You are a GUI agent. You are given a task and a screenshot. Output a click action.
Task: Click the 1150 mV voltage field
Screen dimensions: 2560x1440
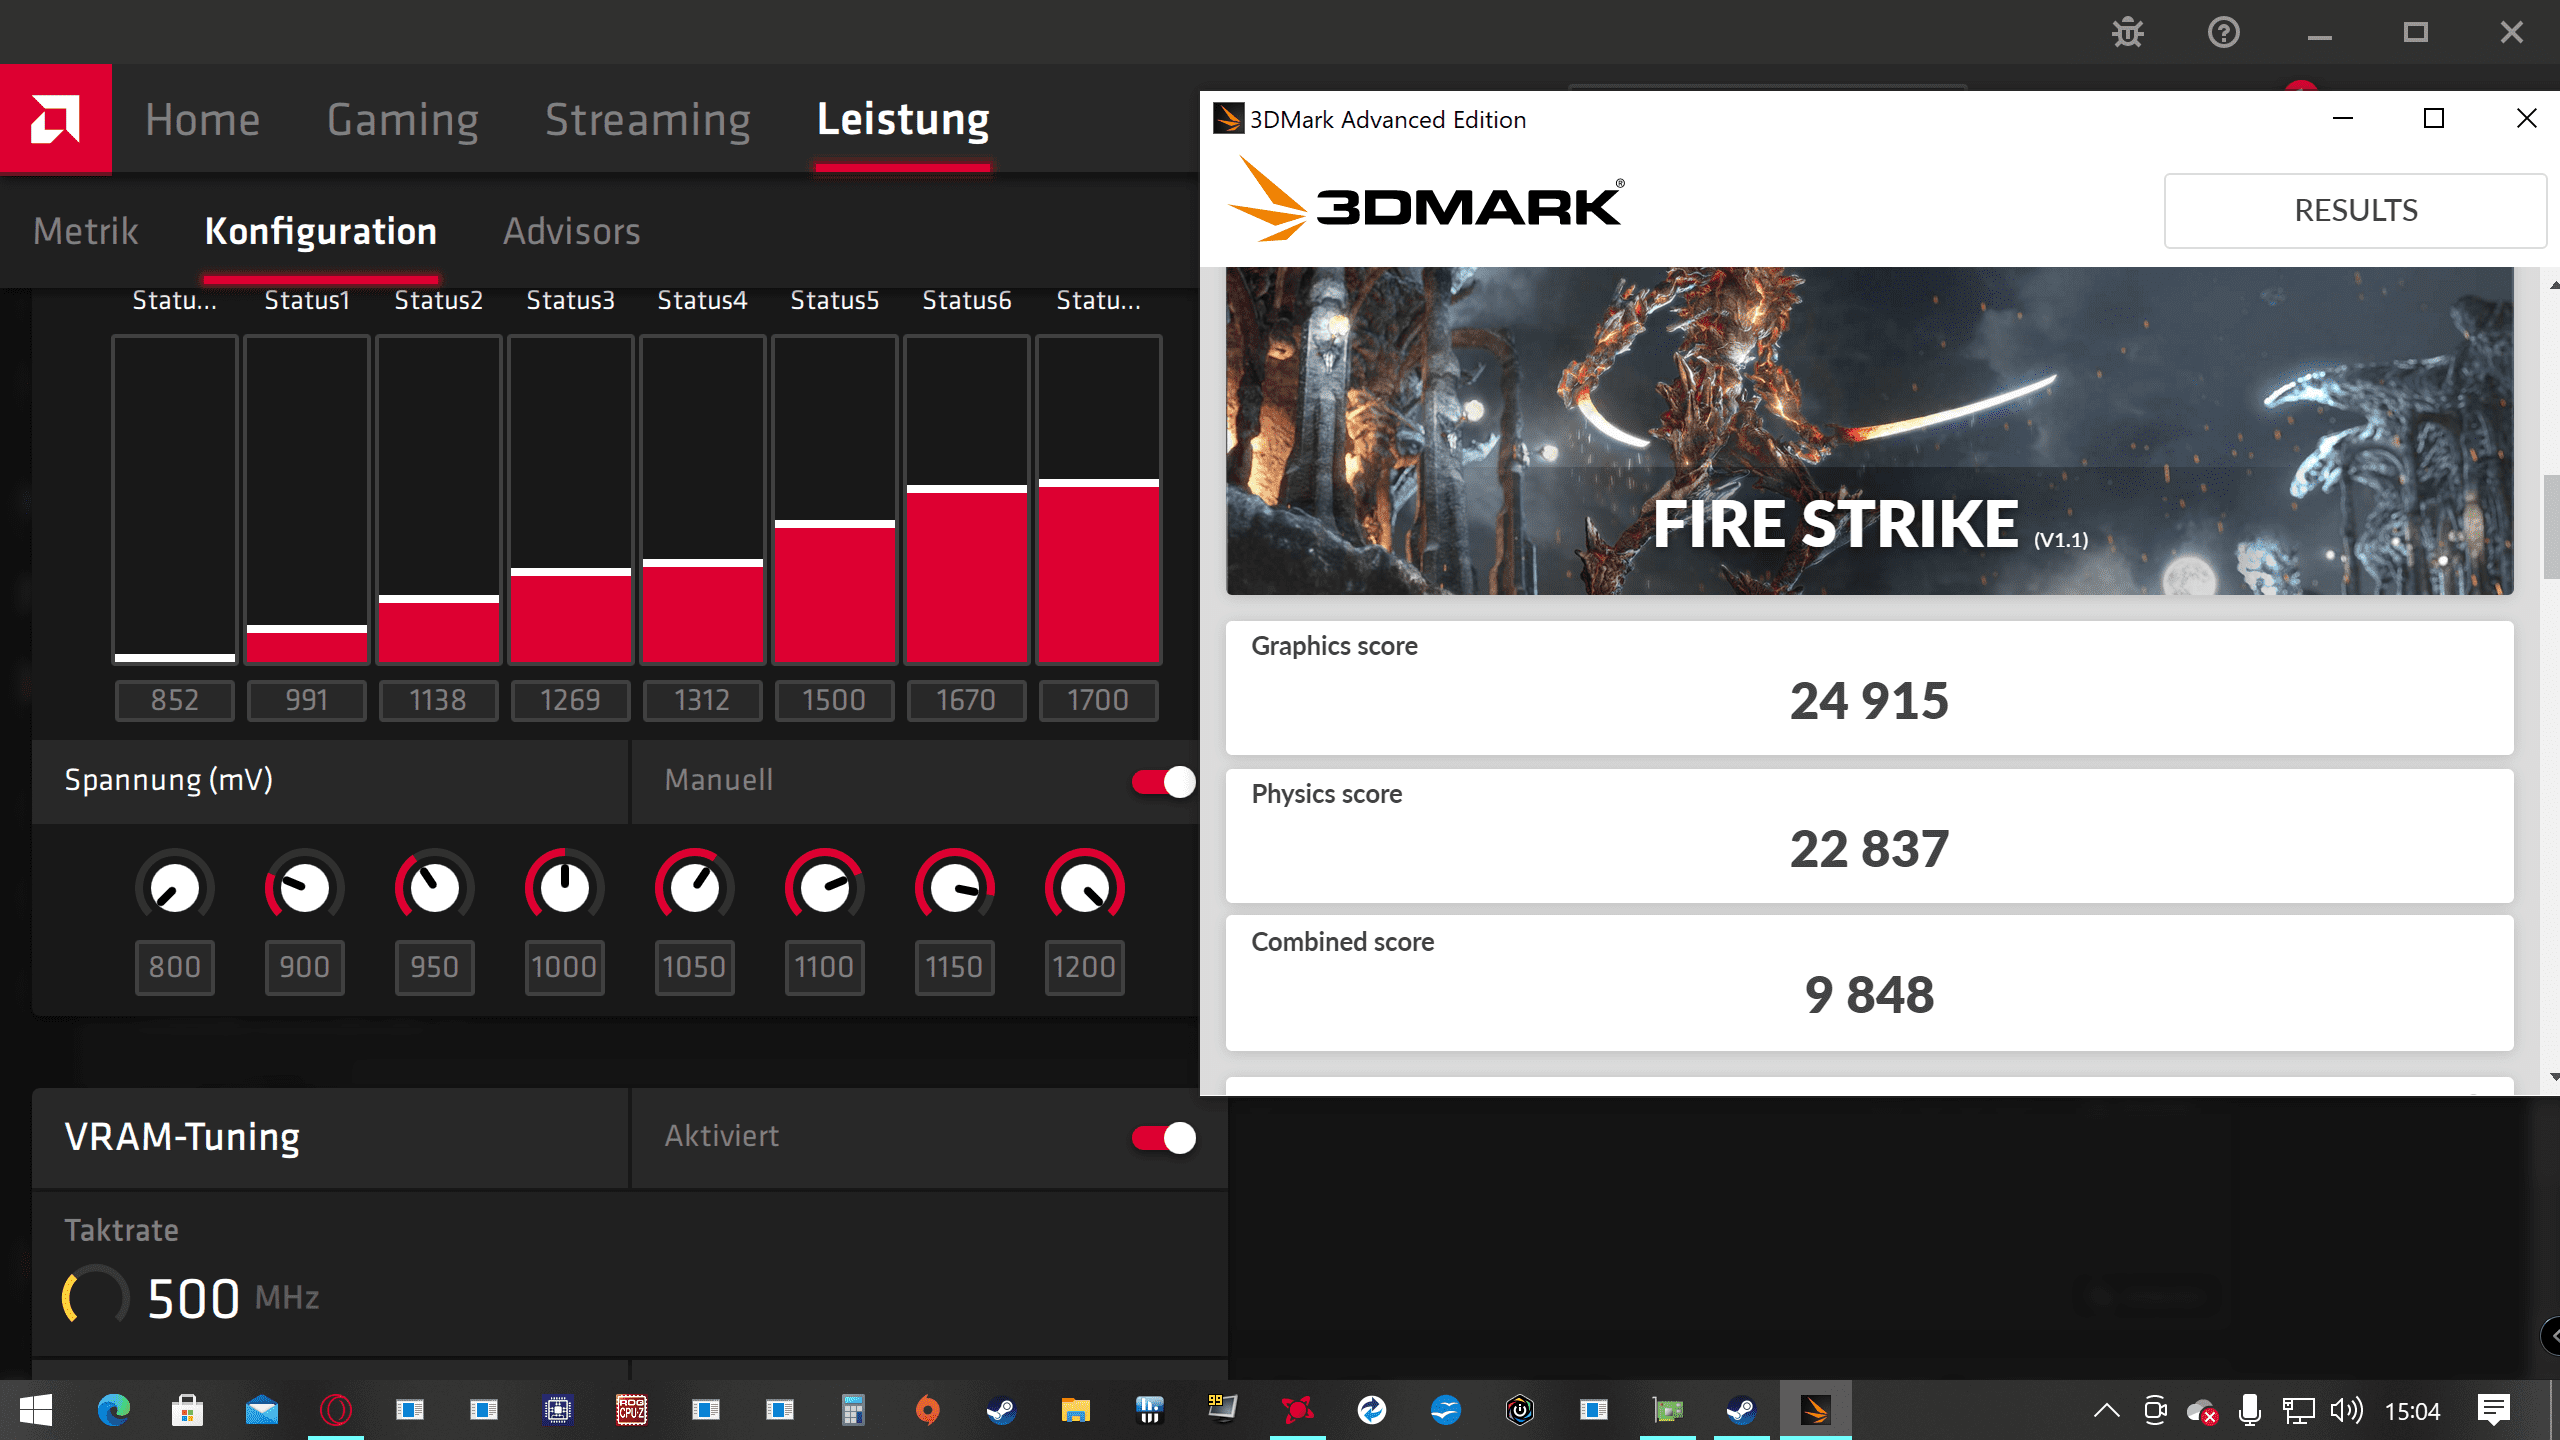[955, 967]
